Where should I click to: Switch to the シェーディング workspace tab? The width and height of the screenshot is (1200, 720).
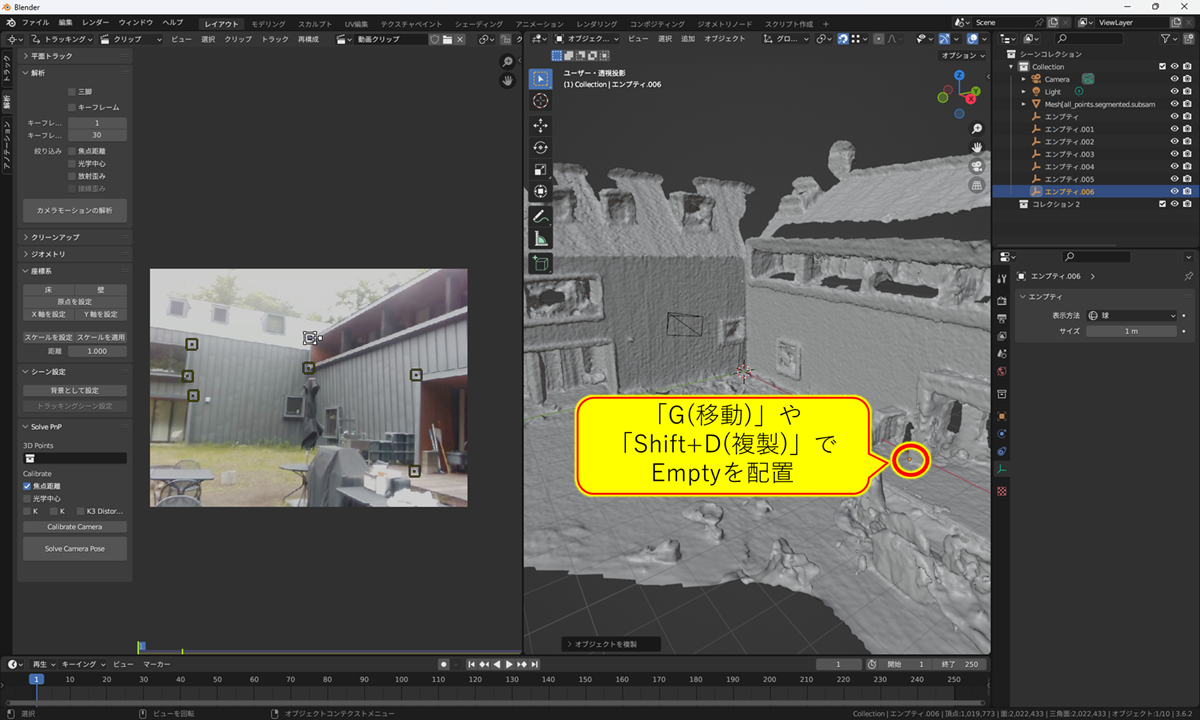[x=479, y=23]
